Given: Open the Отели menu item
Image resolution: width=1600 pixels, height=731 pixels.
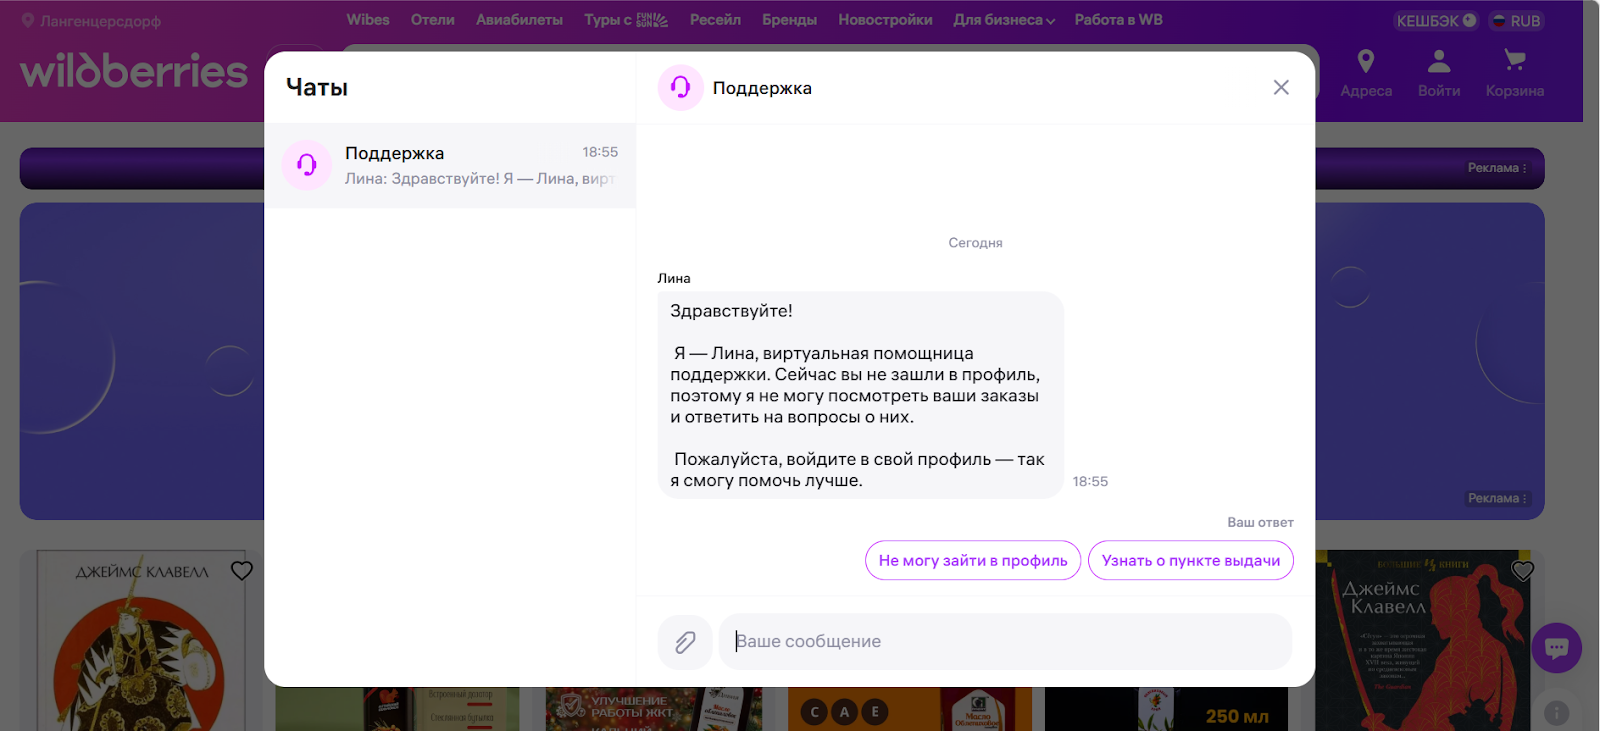Looking at the screenshot, I should click(433, 20).
